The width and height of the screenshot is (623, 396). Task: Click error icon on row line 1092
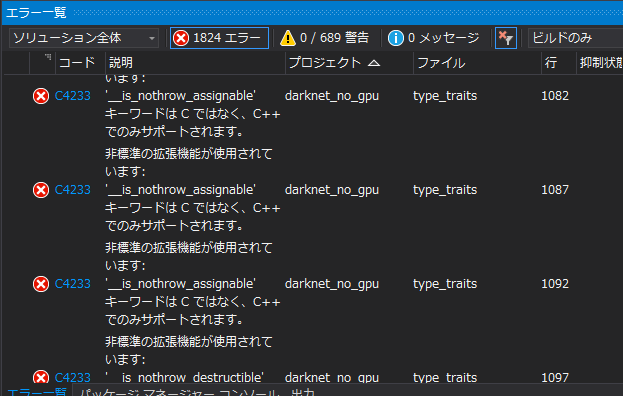[x=41, y=284]
